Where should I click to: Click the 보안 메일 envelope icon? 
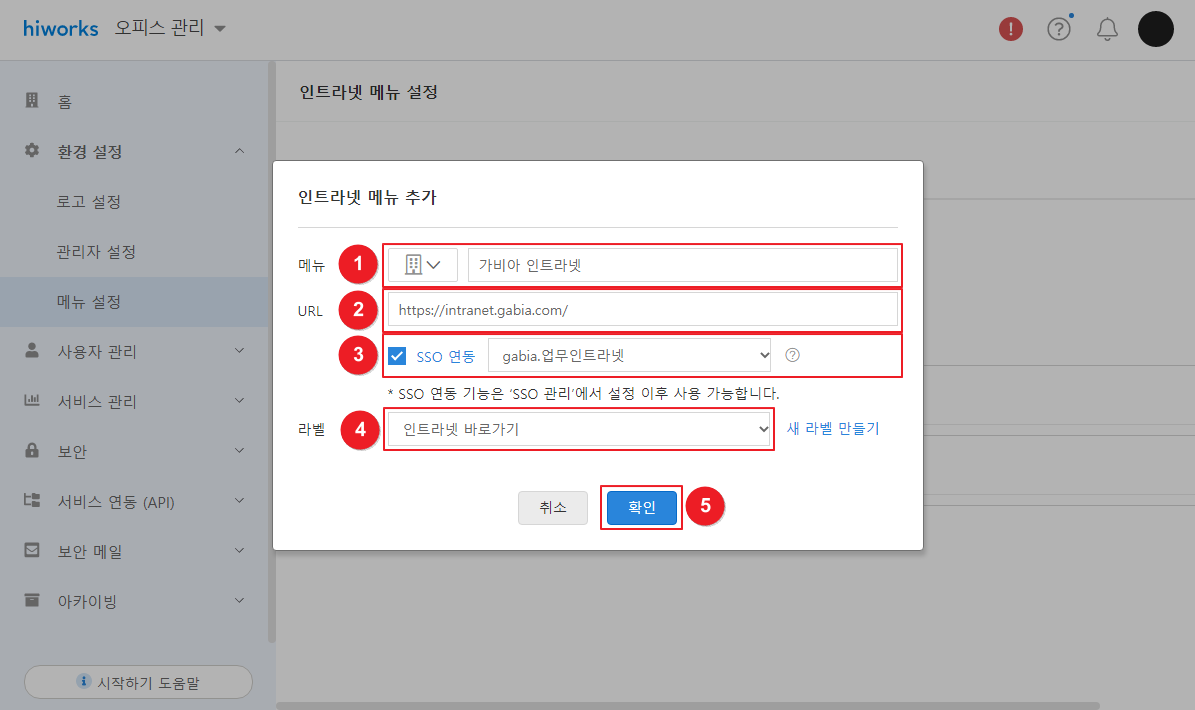tap(32, 550)
